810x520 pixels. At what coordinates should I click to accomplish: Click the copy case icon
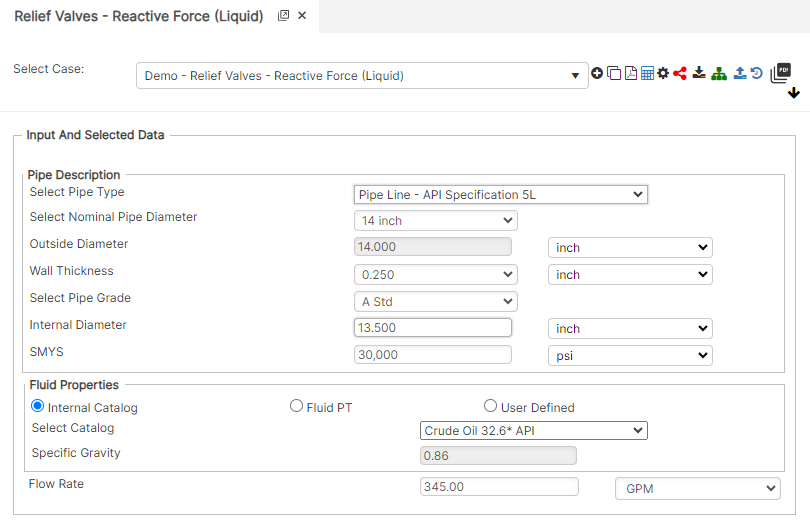coord(614,73)
